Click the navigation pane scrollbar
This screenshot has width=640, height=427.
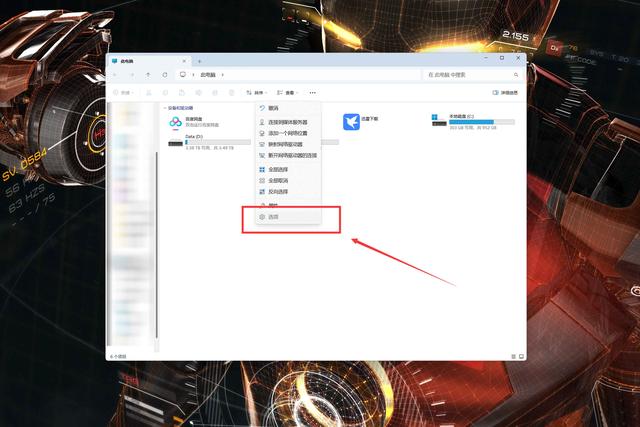coord(156,244)
